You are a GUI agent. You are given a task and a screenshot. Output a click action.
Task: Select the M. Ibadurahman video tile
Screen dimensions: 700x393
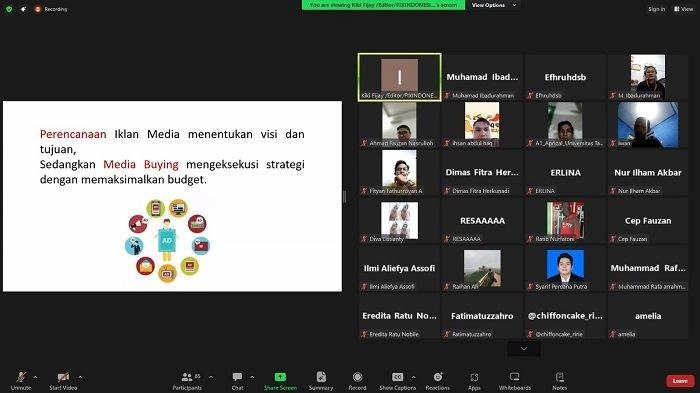coord(648,77)
